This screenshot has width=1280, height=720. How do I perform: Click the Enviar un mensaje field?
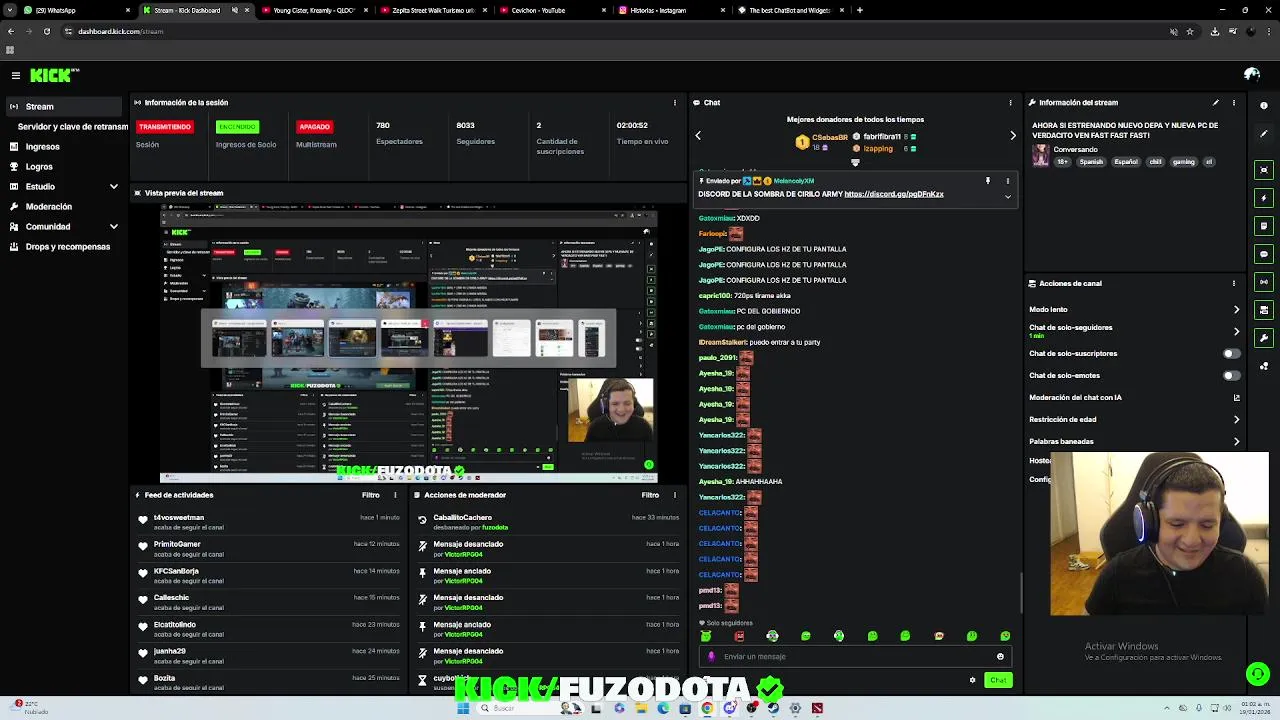tap(855, 656)
